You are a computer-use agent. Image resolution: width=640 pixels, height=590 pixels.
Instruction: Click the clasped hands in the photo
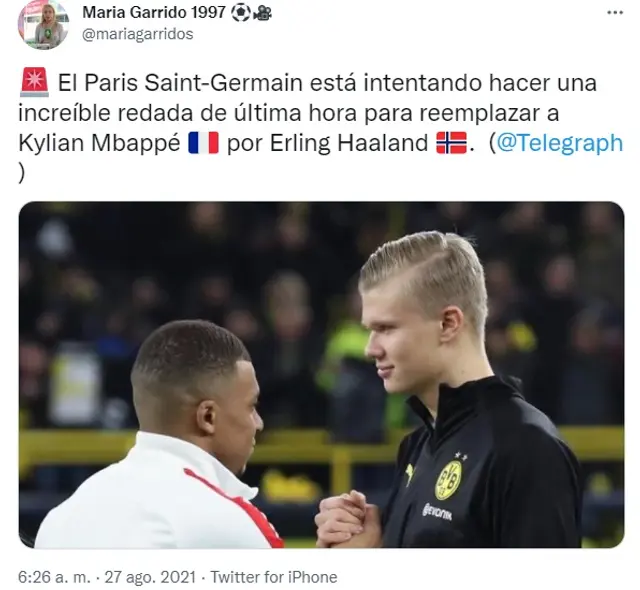[x=345, y=519]
